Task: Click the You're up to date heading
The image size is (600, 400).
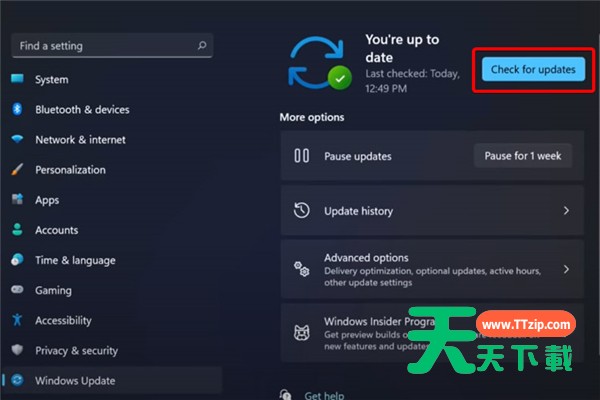Action: (x=402, y=48)
